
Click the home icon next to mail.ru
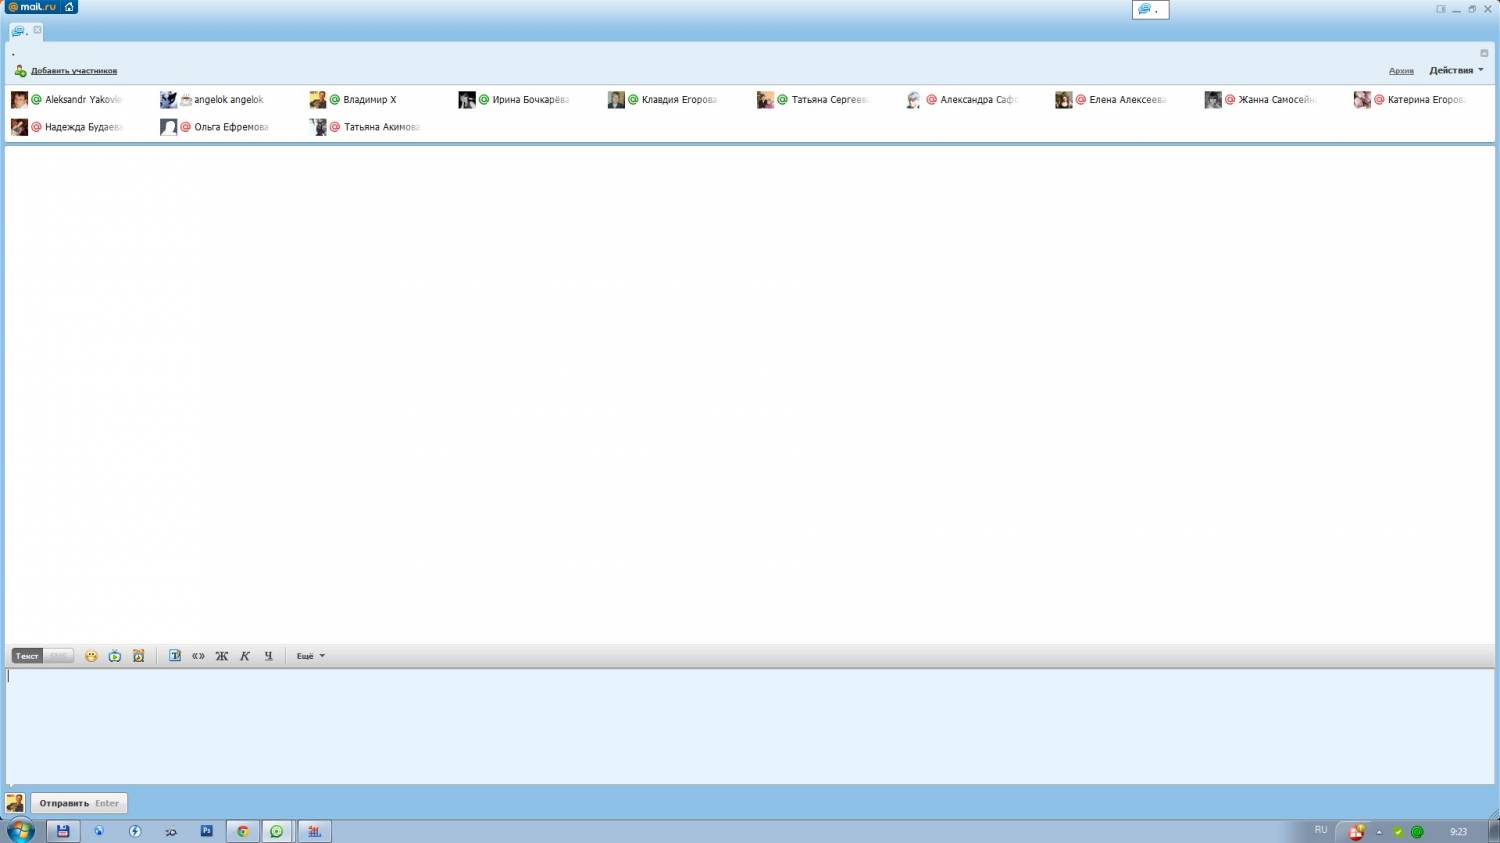point(69,7)
